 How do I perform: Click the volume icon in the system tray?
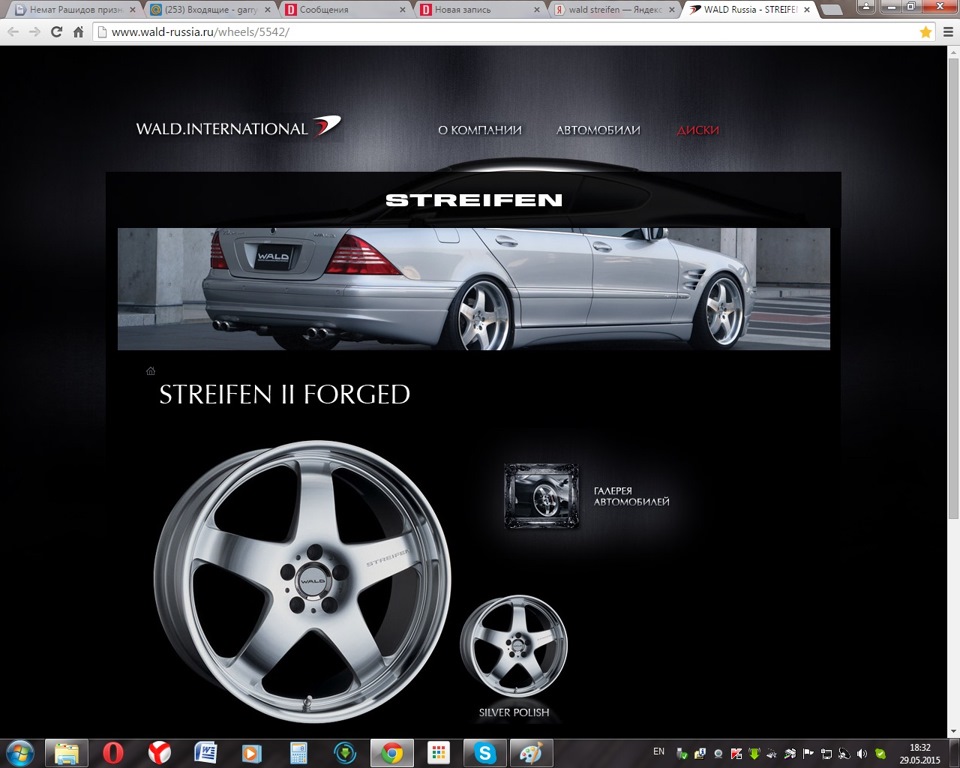861,755
